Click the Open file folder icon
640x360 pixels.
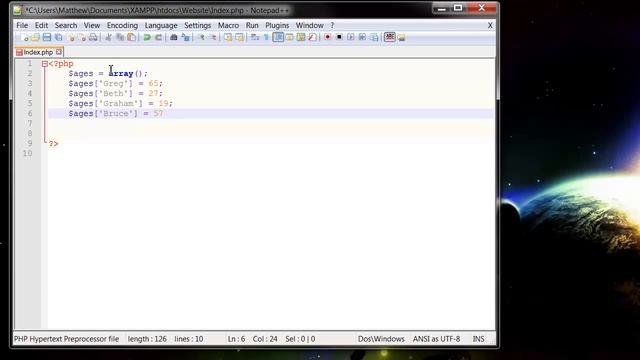pyautogui.click(x=36, y=38)
